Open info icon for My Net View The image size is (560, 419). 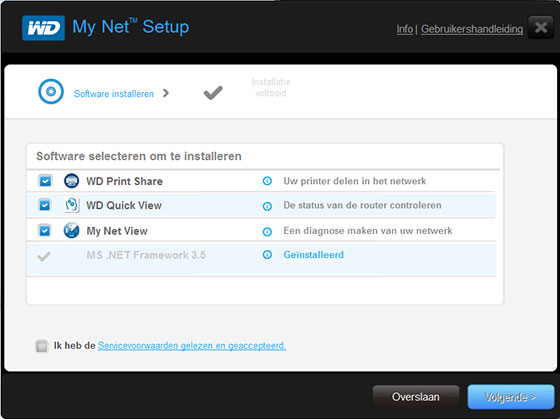pos(267,232)
